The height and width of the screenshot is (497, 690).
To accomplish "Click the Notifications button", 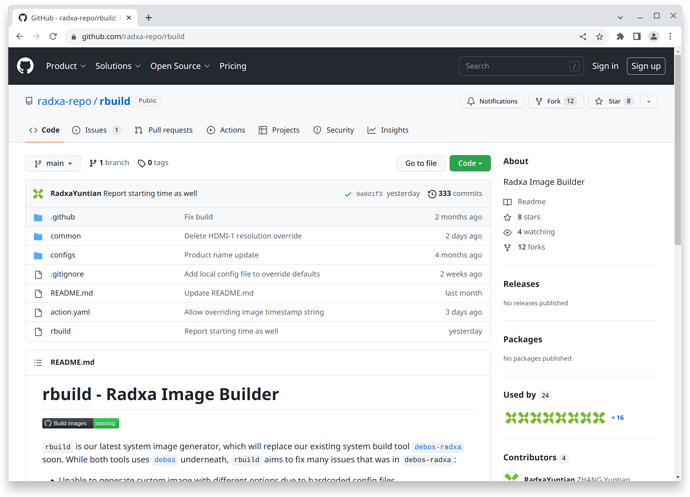I will pos(492,101).
